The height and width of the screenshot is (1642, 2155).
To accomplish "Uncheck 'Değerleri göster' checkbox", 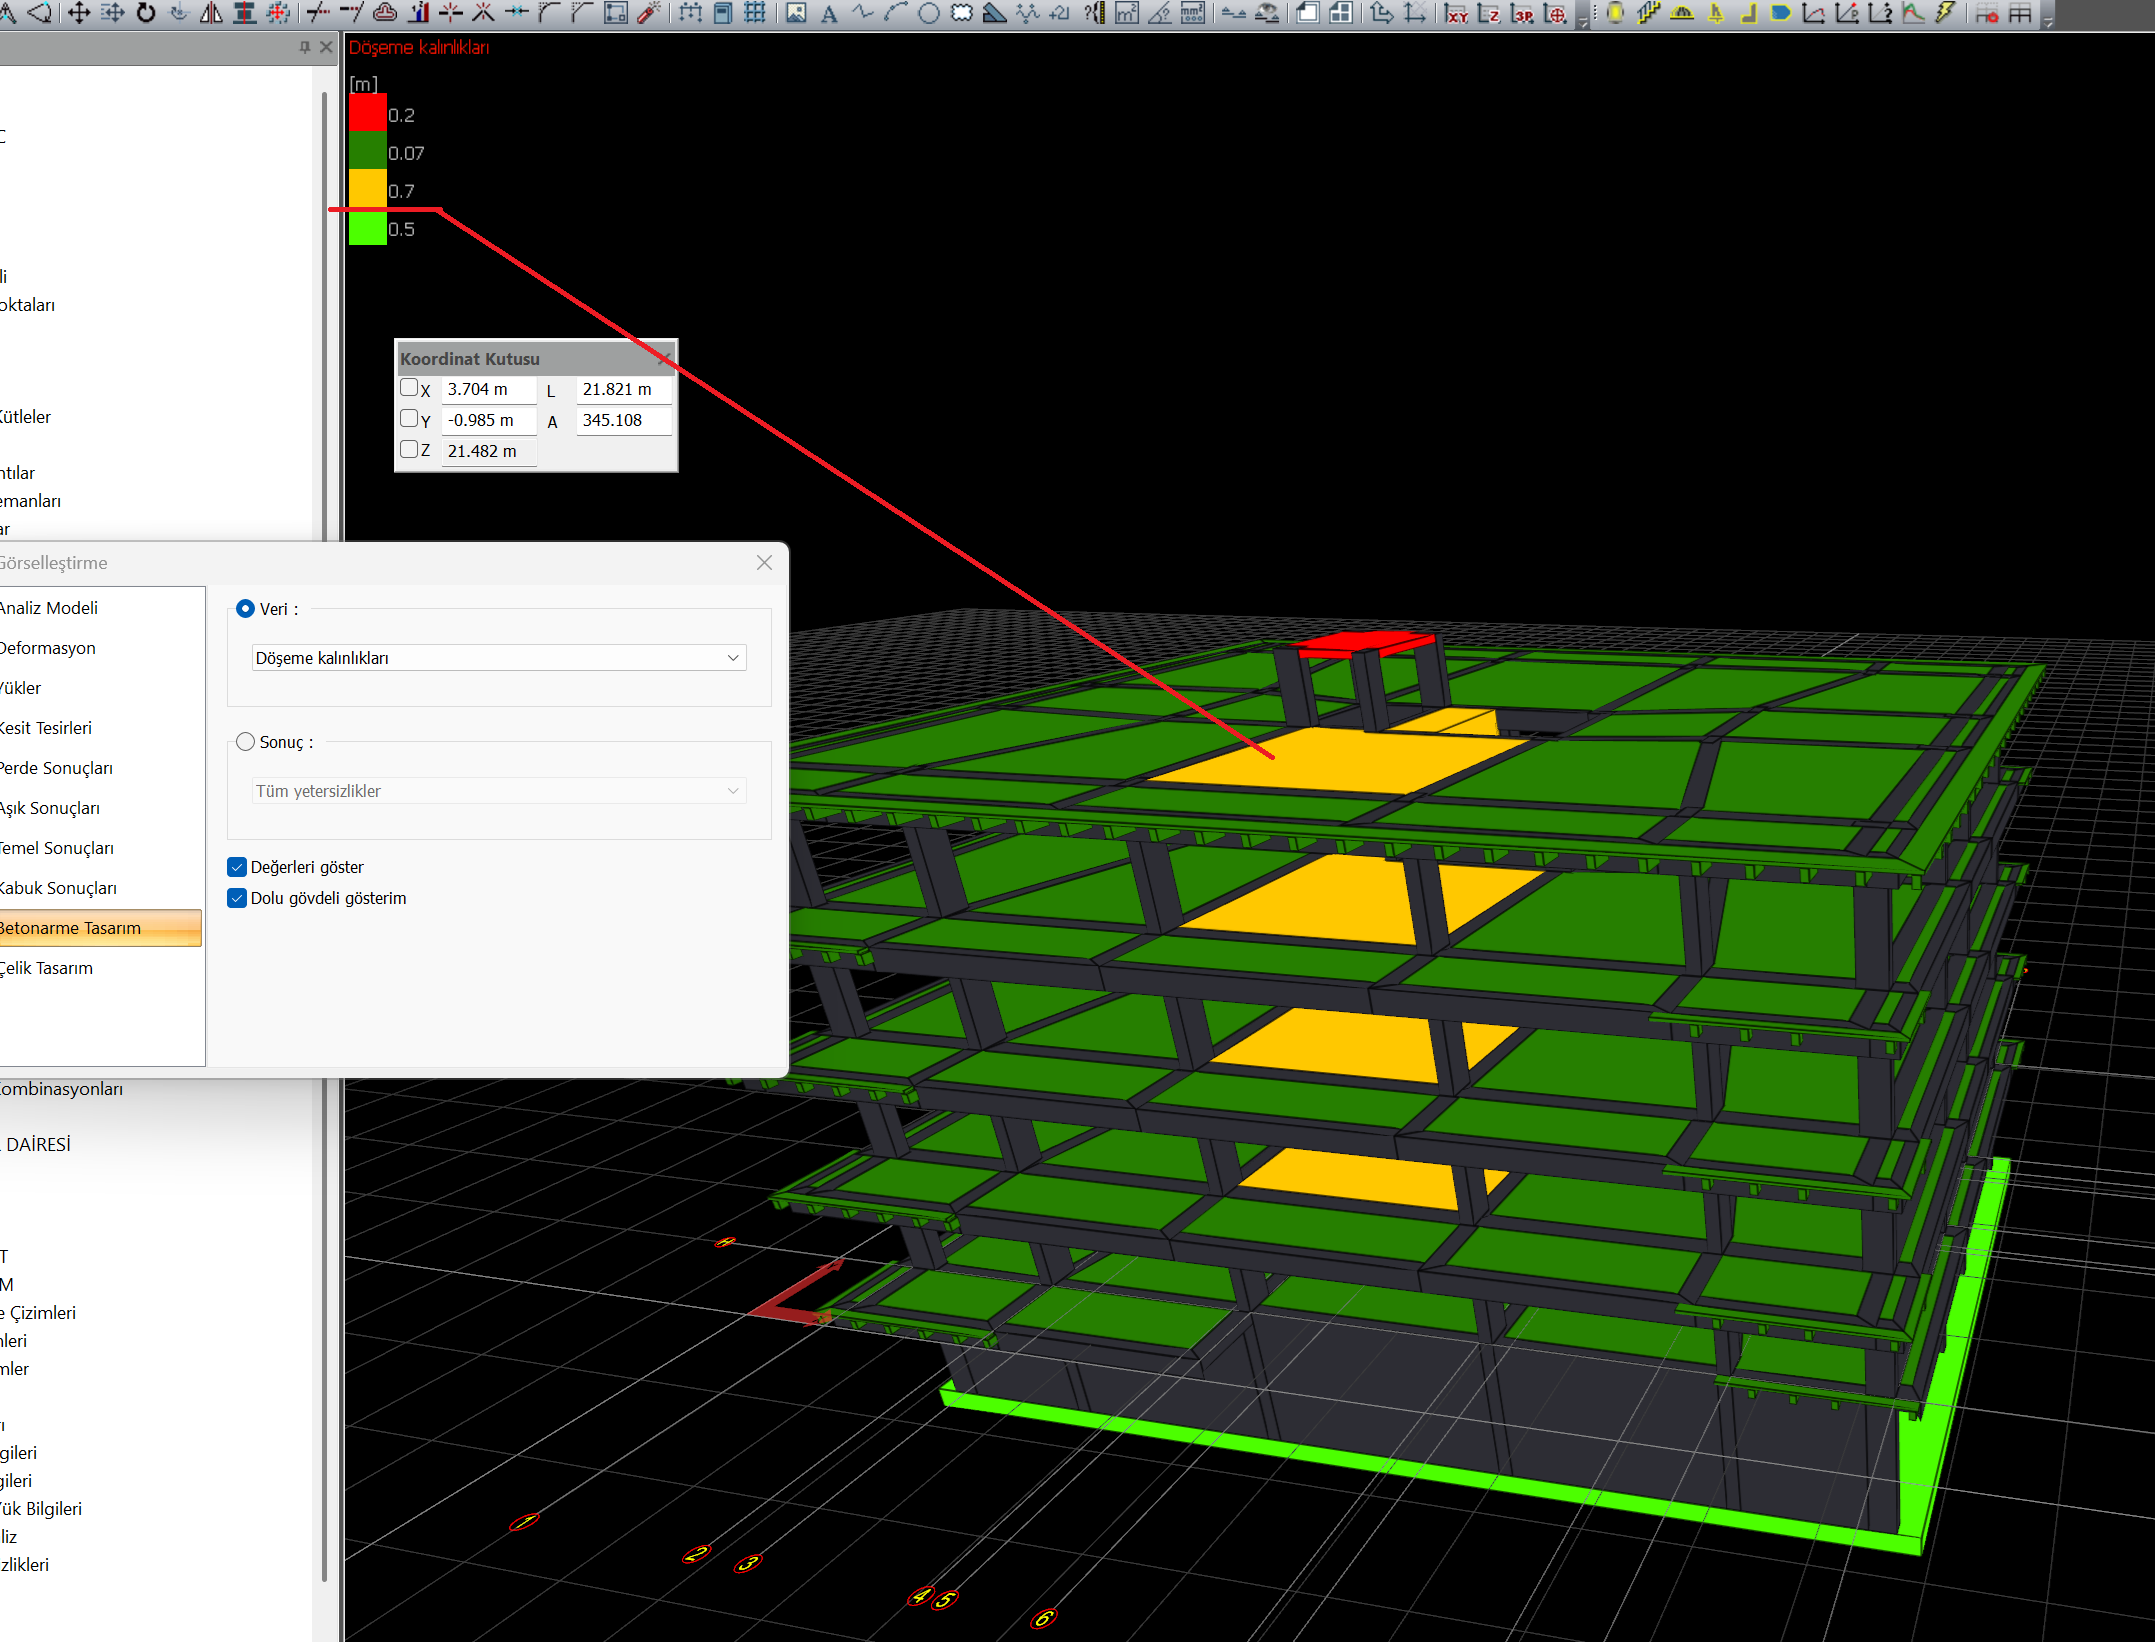I will pos(237,867).
